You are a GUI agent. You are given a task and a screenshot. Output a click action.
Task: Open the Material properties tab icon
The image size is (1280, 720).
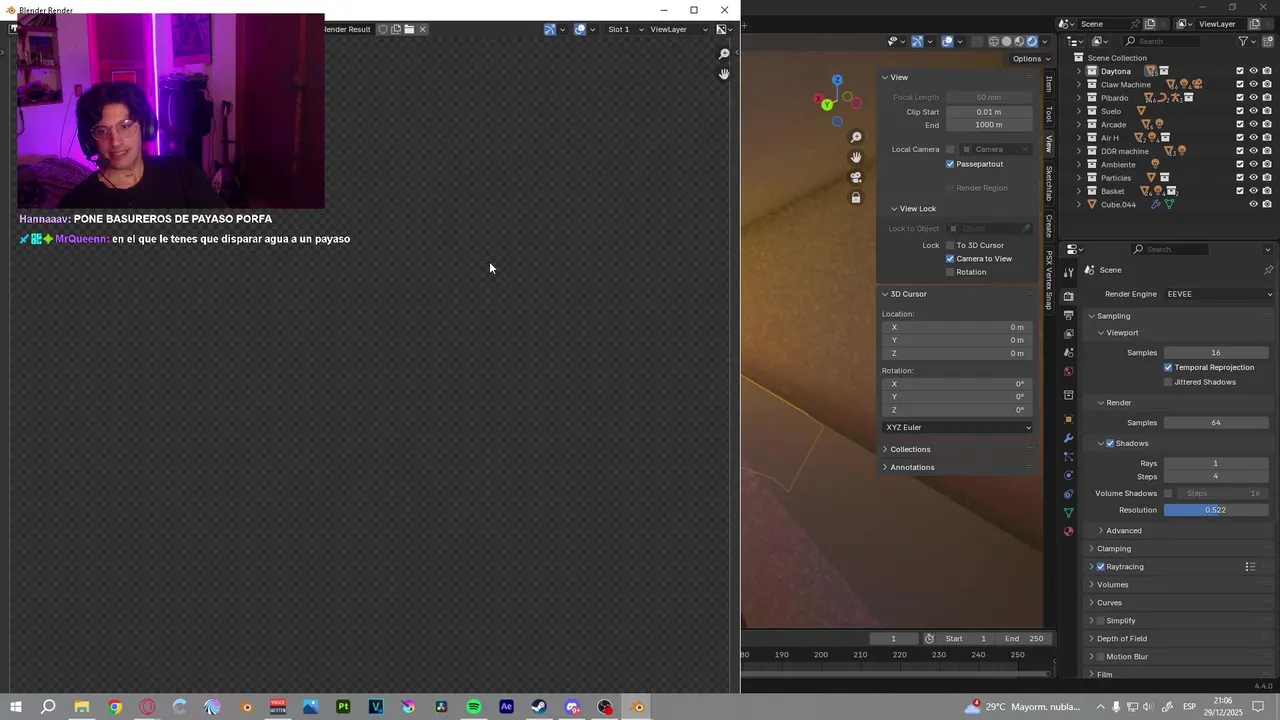pyautogui.click(x=1069, y=531)
